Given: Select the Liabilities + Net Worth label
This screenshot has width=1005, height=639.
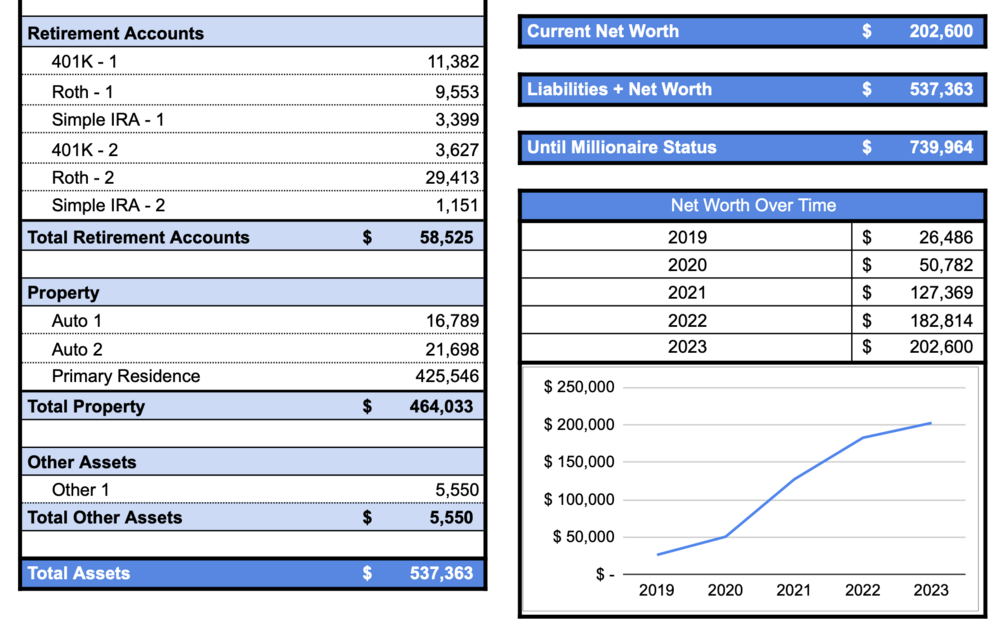Looking at the screenshot, I should pos(619,89).
